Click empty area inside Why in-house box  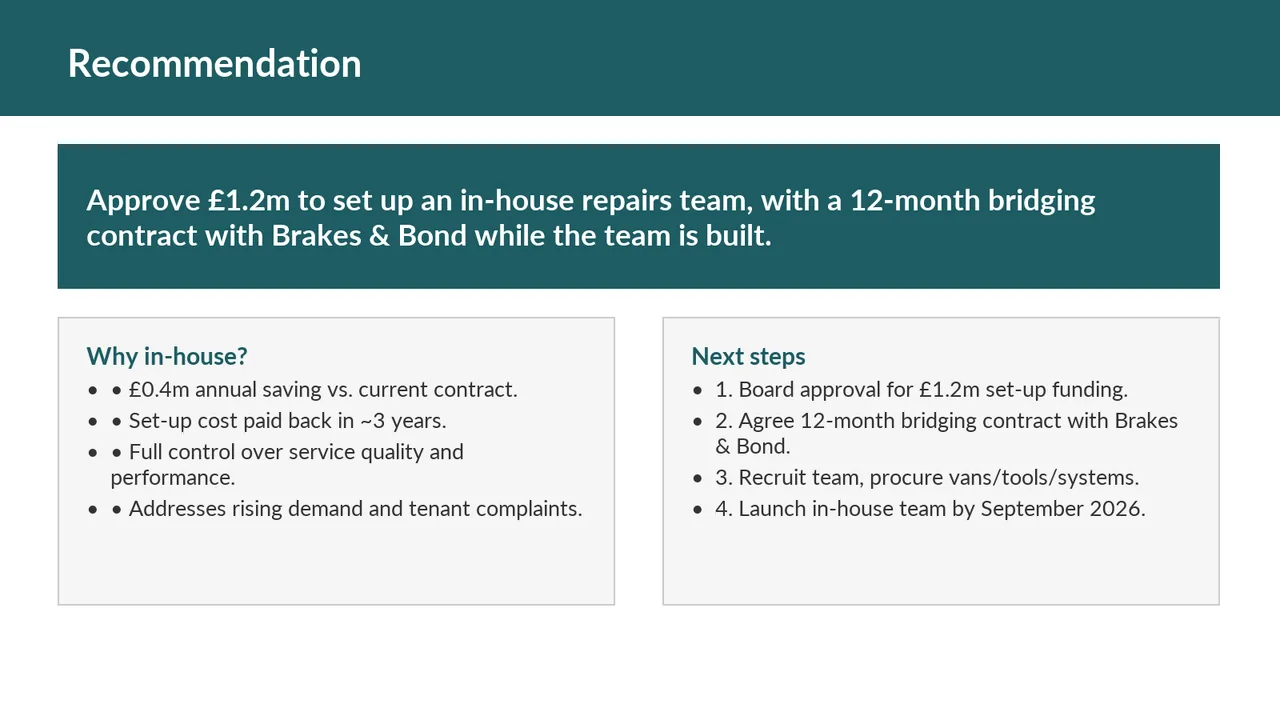click(336, 565)
